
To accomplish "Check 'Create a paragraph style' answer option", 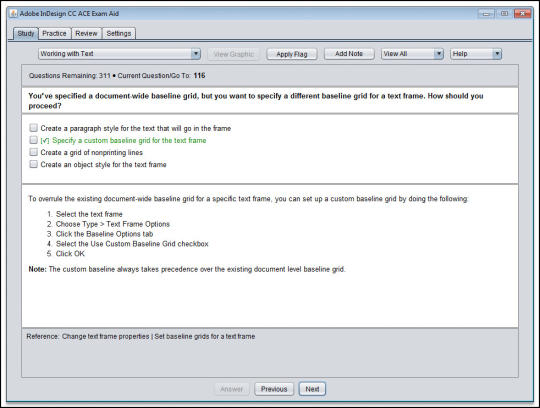I will point(33,128).
